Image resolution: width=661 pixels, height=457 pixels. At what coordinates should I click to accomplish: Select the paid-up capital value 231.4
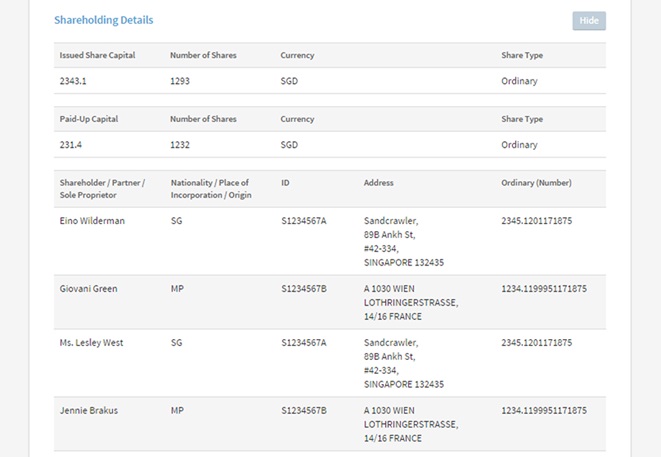72,145
